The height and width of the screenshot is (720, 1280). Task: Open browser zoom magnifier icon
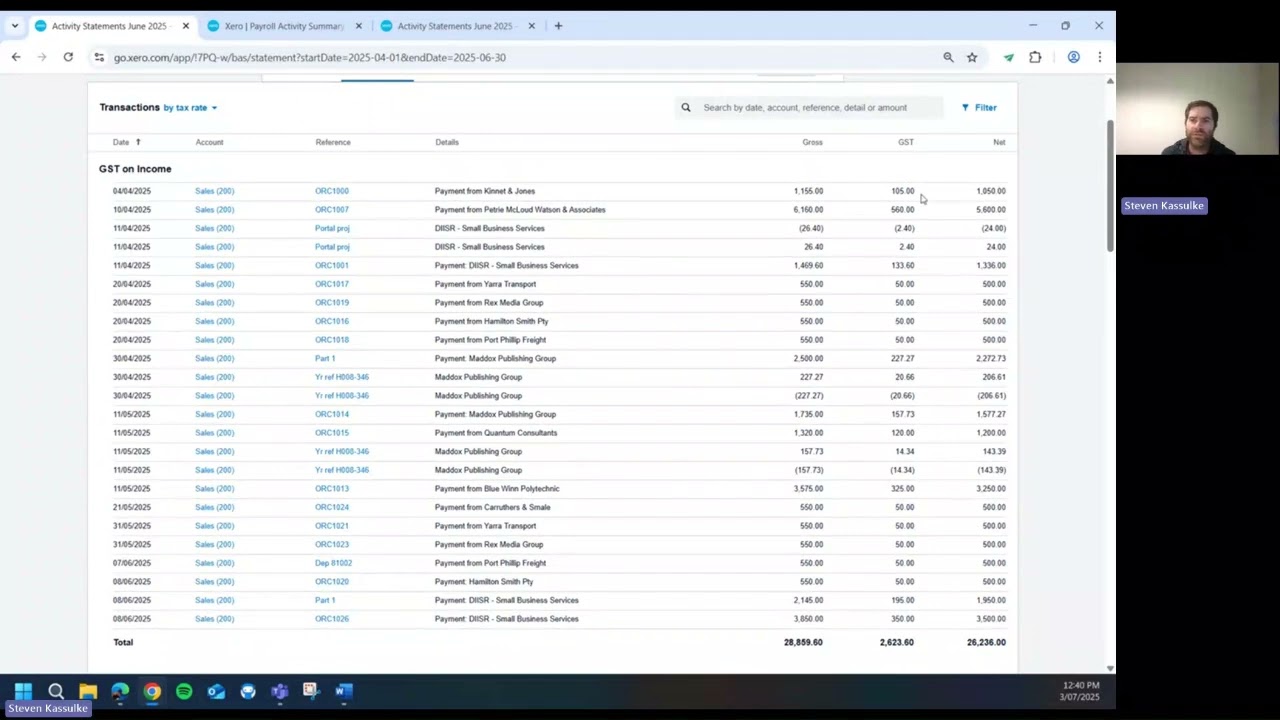(948, 57)
